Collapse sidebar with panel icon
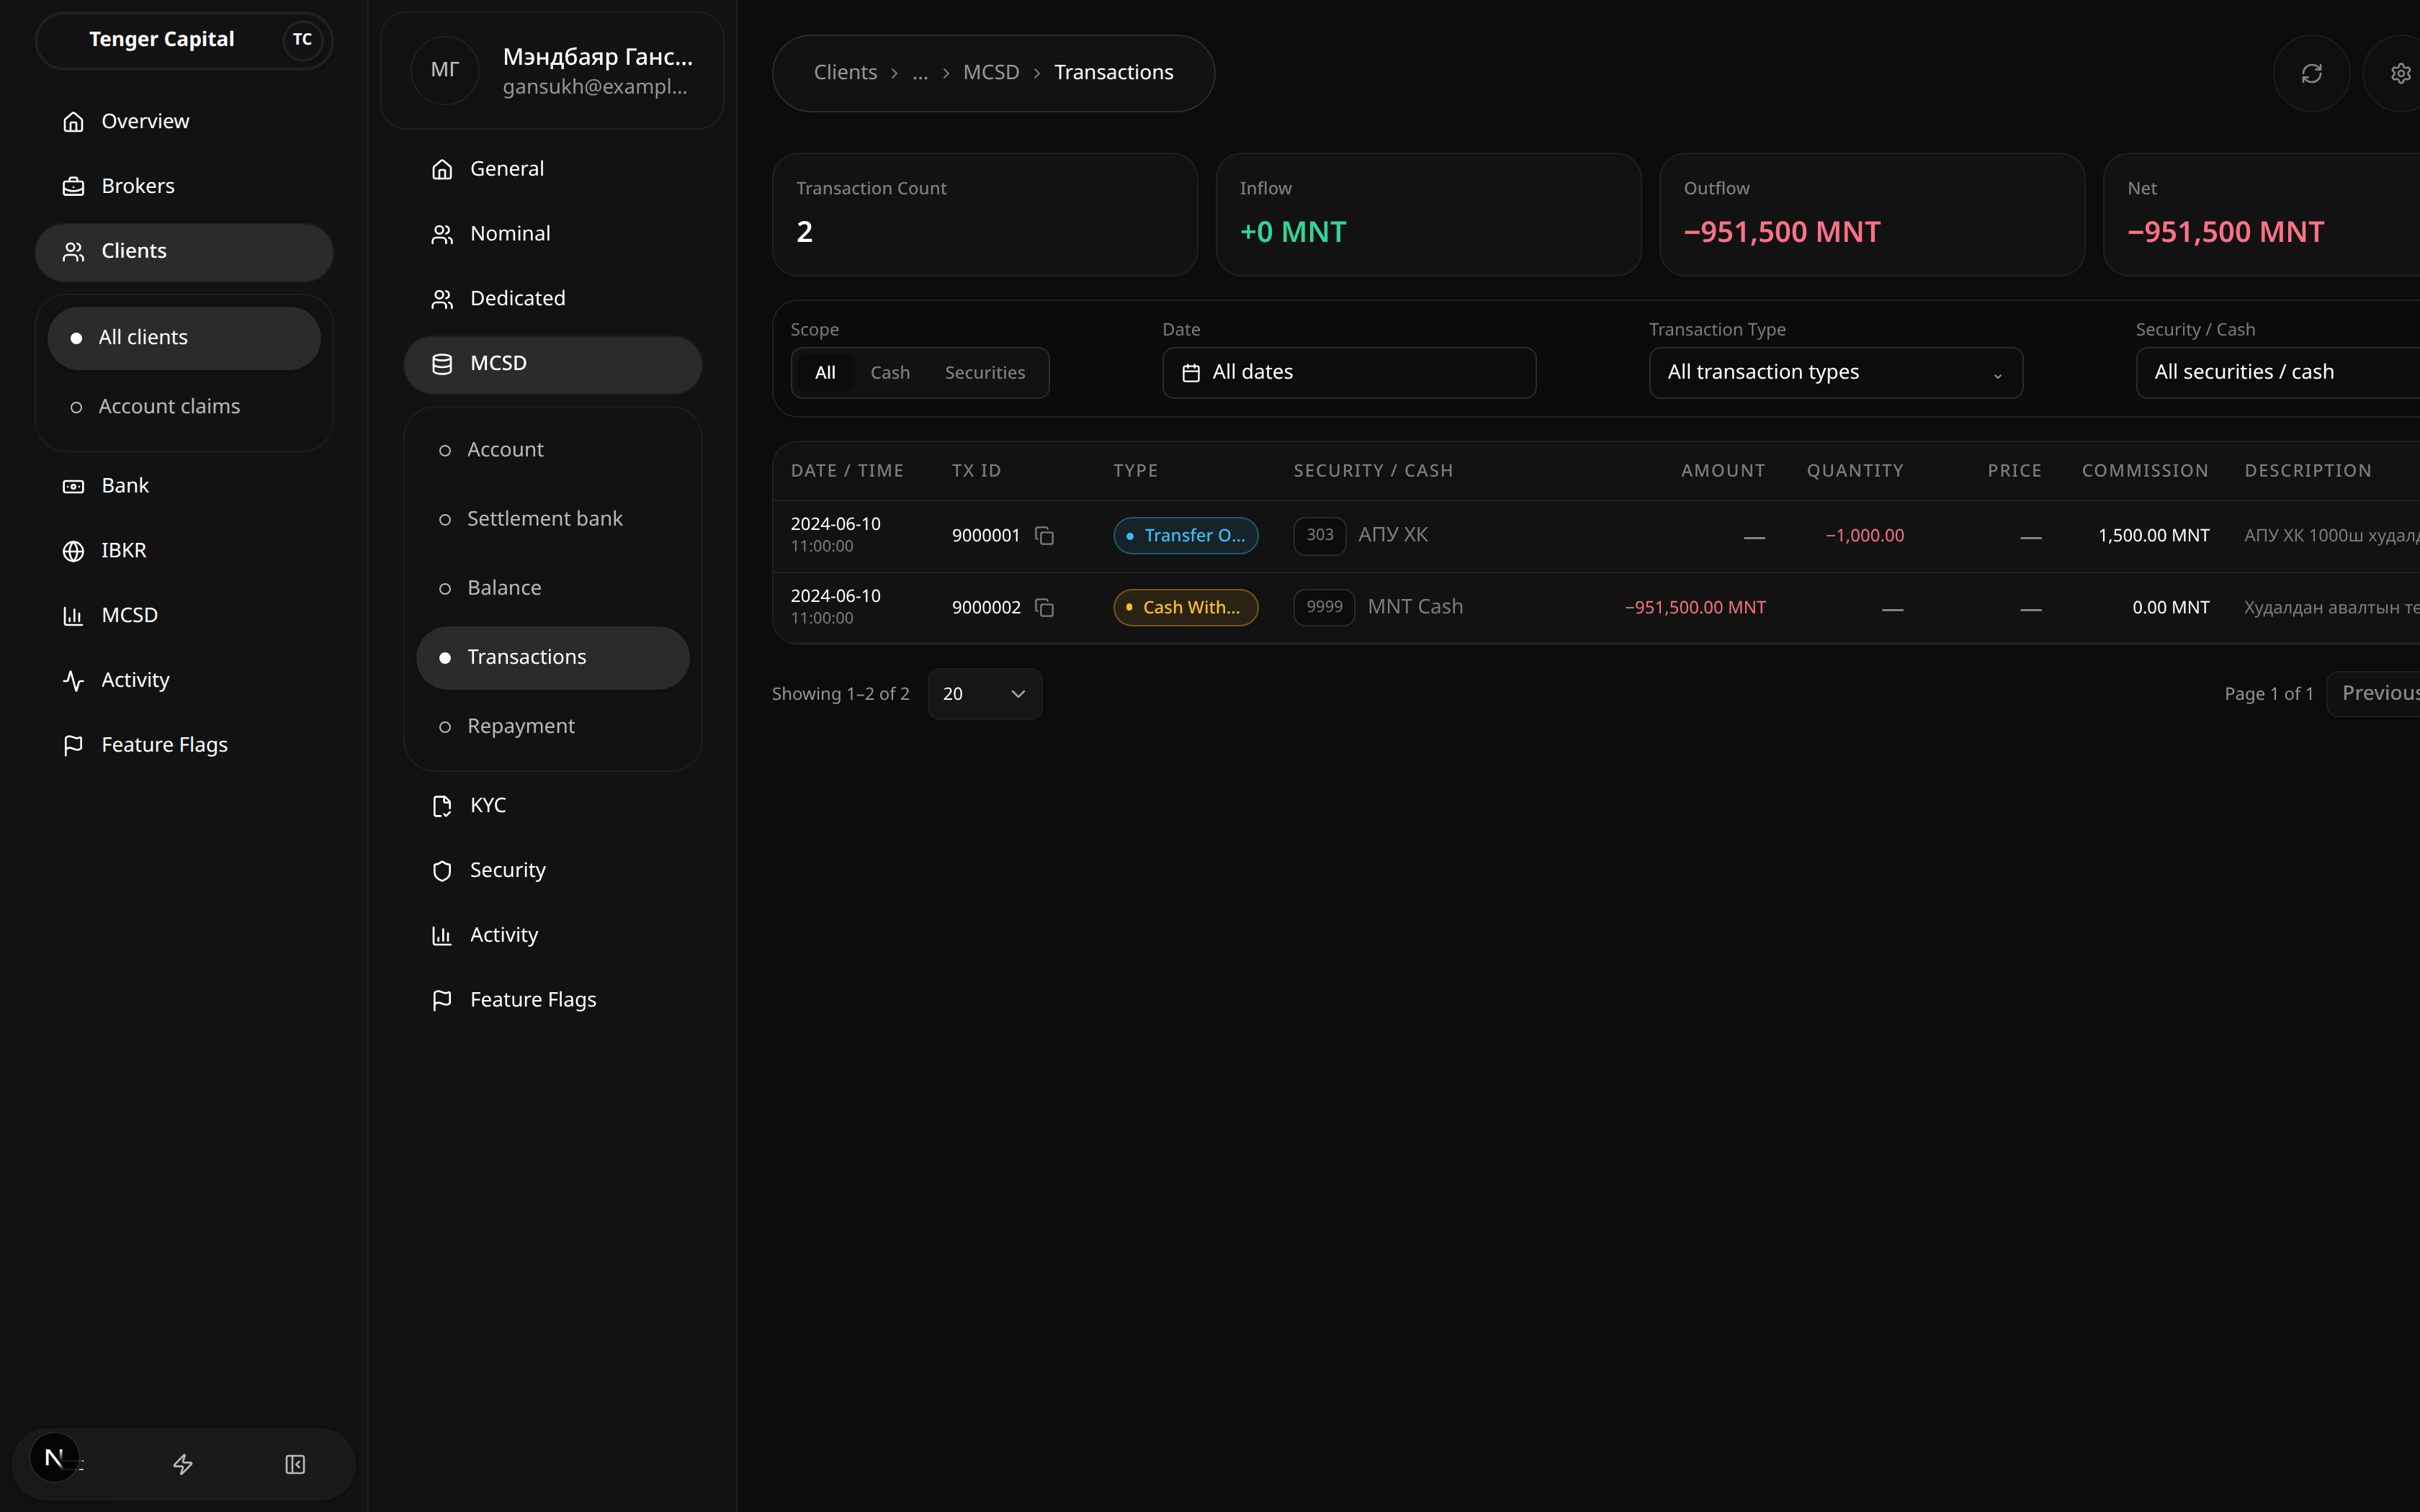This screenshot has height=1512, width=2420. tap(295, 1464)
